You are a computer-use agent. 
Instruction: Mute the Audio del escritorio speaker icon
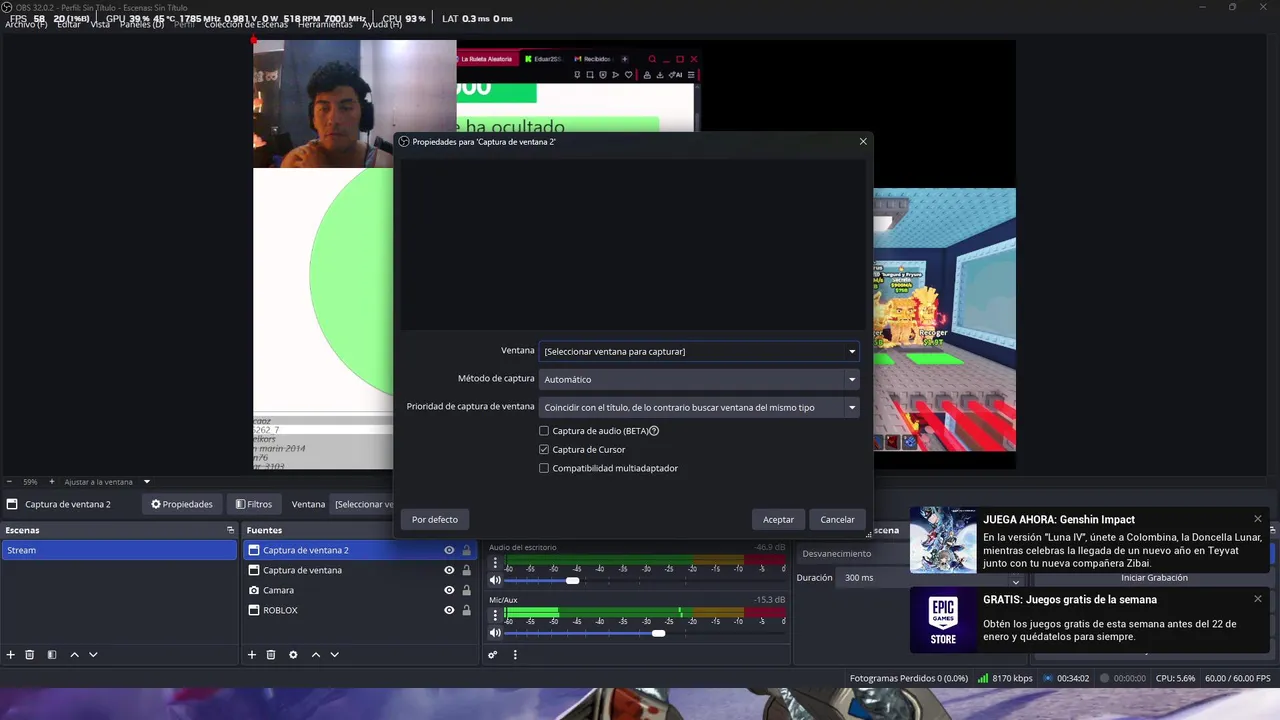[495, 580]
